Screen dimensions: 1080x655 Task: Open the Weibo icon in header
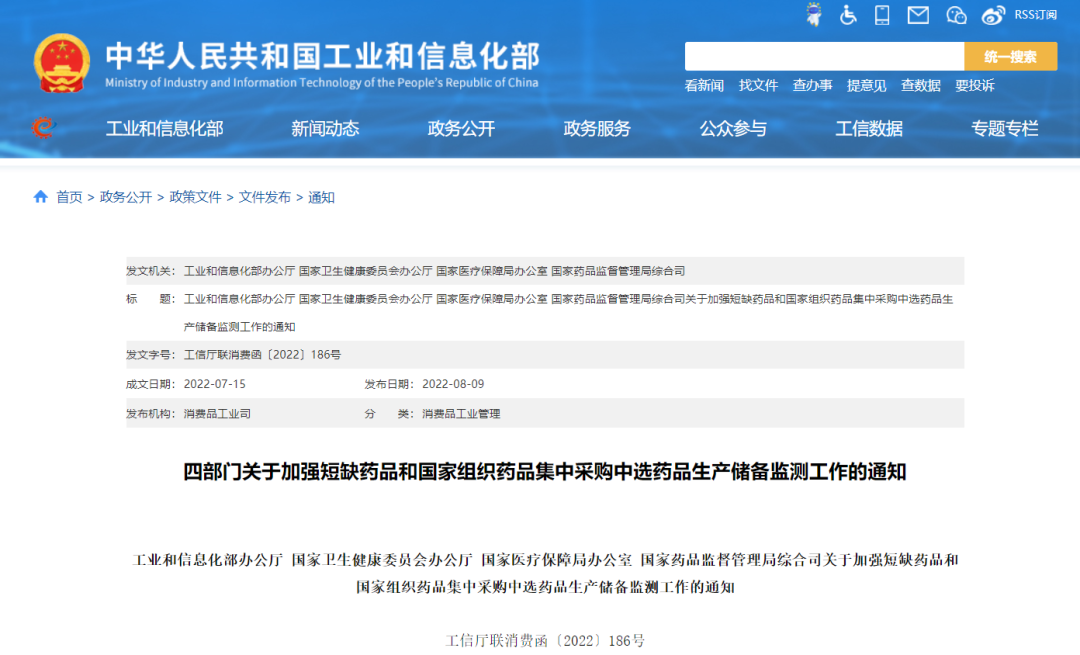993,14
